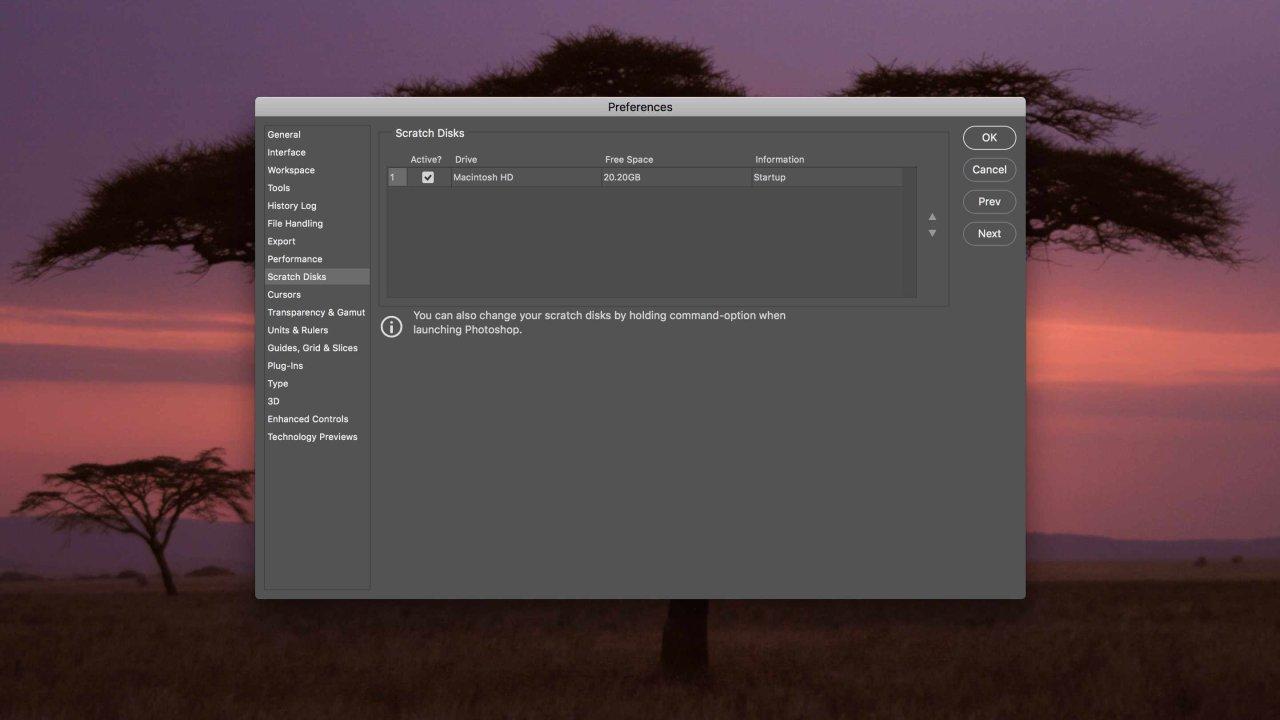Open Transparency & Gamut settings
Image resolution: width=1280 pixels, height=720 pixels.
click(x=316, y=312)
